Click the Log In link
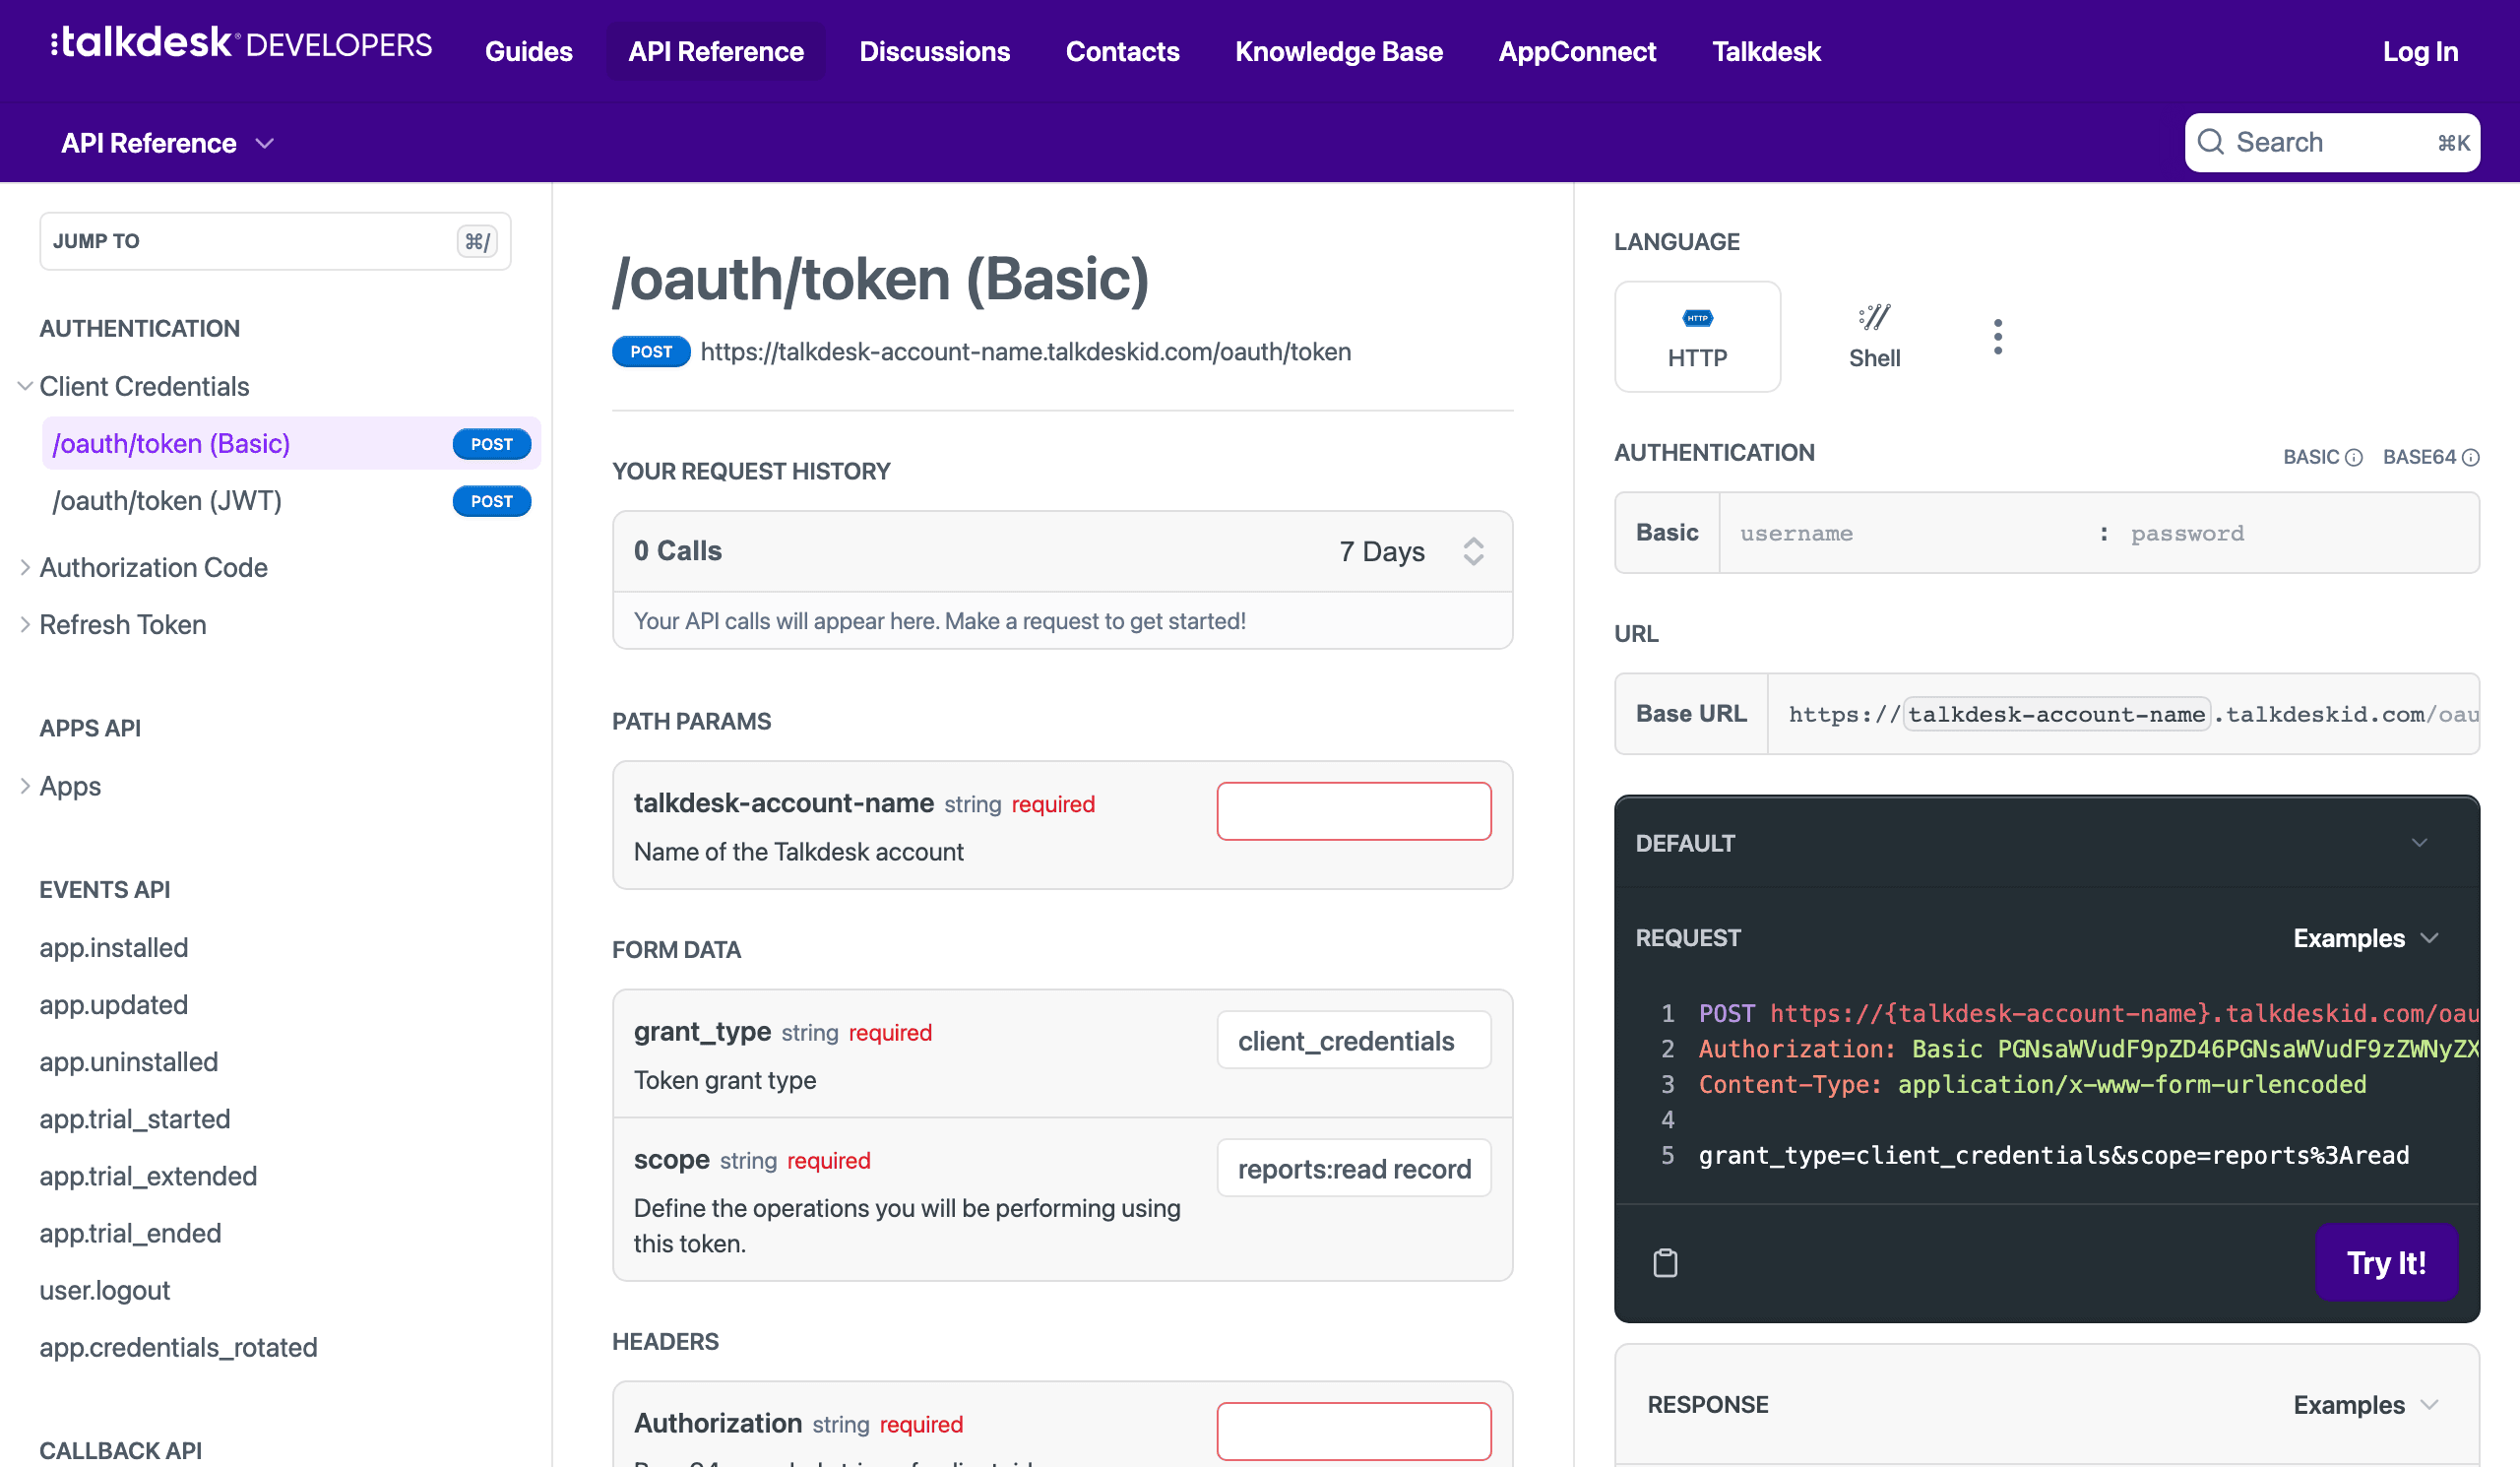This screenshot has width=2520, height=1467. [x=2419, y=51]
